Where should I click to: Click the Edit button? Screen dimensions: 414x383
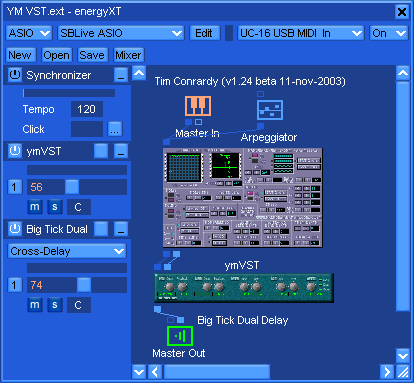tap(205, 33)
